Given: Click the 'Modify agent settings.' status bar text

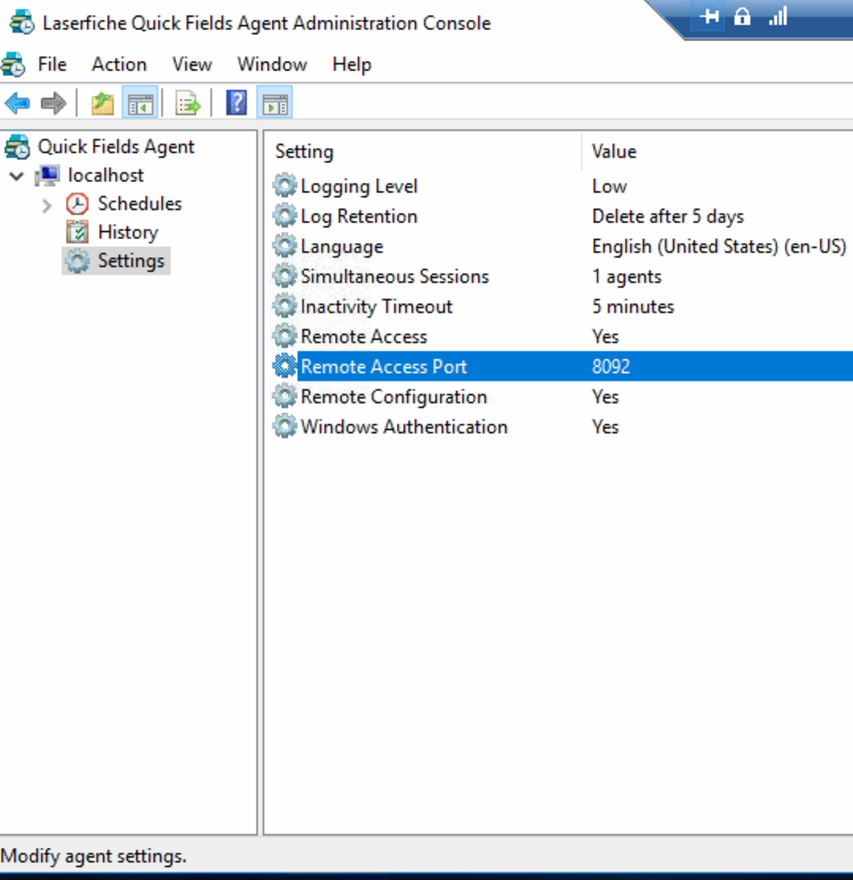Looking at the screenshot, I should (x=93, y=856).
